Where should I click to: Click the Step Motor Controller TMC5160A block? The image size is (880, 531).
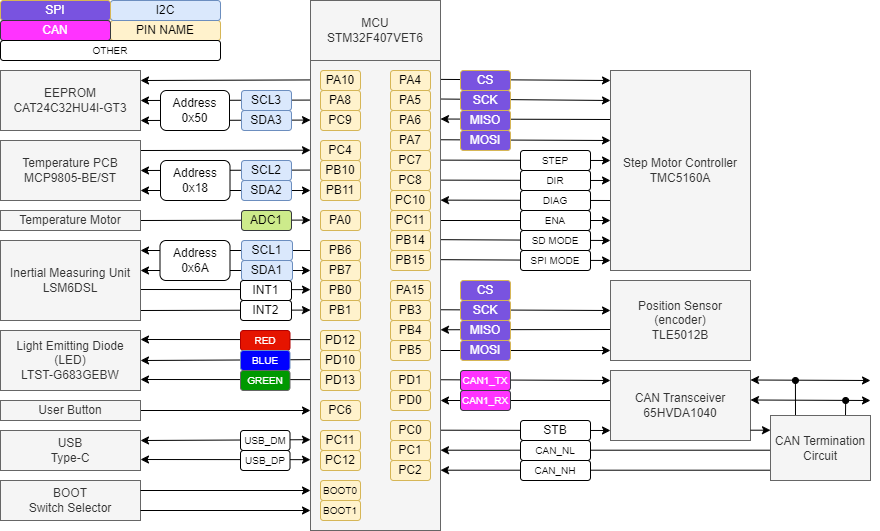coord(680,171)
